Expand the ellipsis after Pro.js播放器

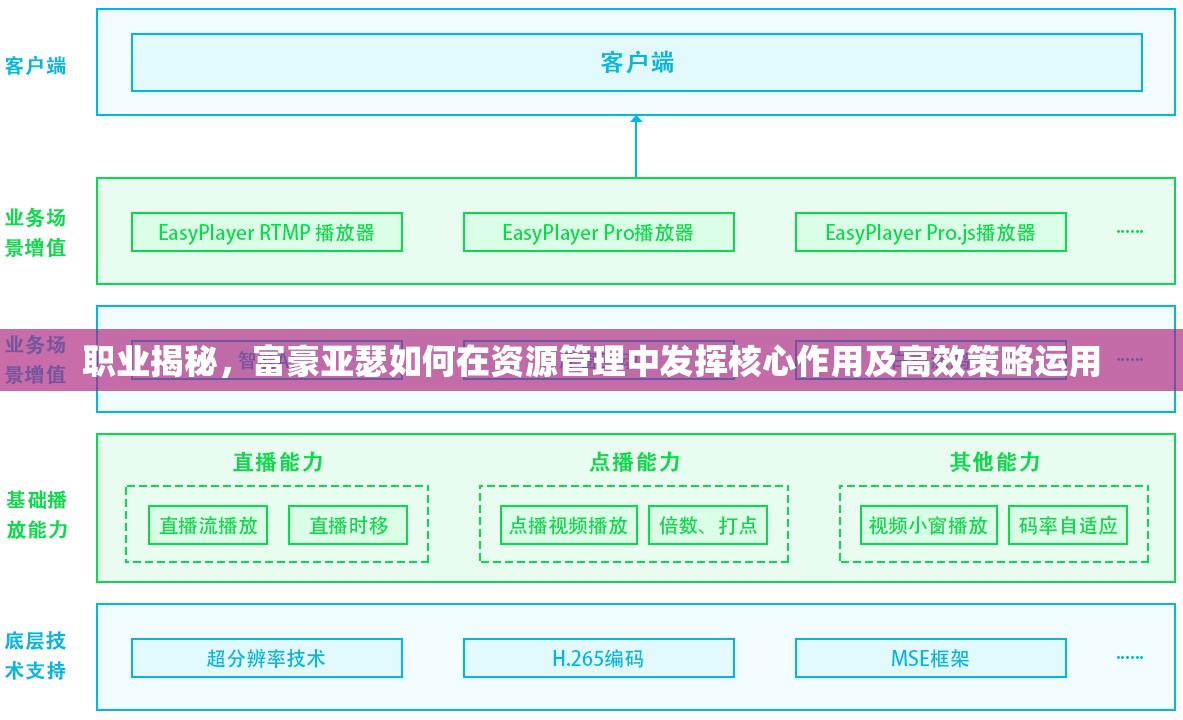pos(1130,231)
